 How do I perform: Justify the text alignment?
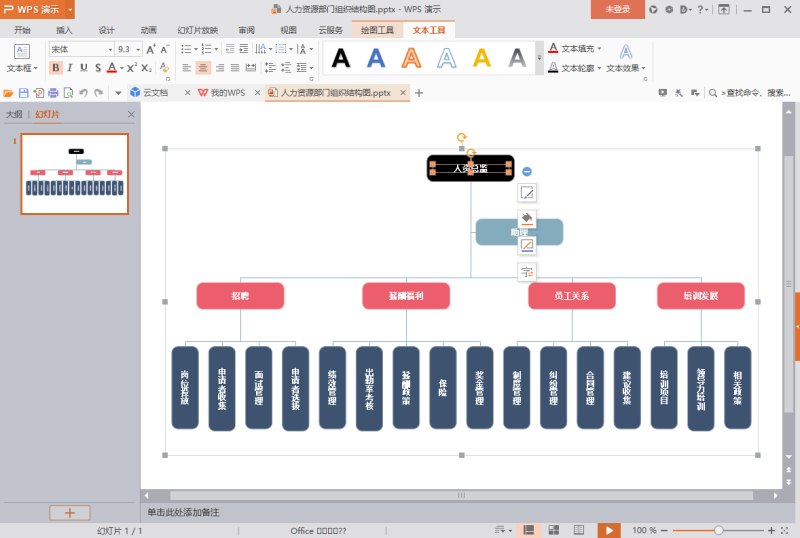(235, 68)
